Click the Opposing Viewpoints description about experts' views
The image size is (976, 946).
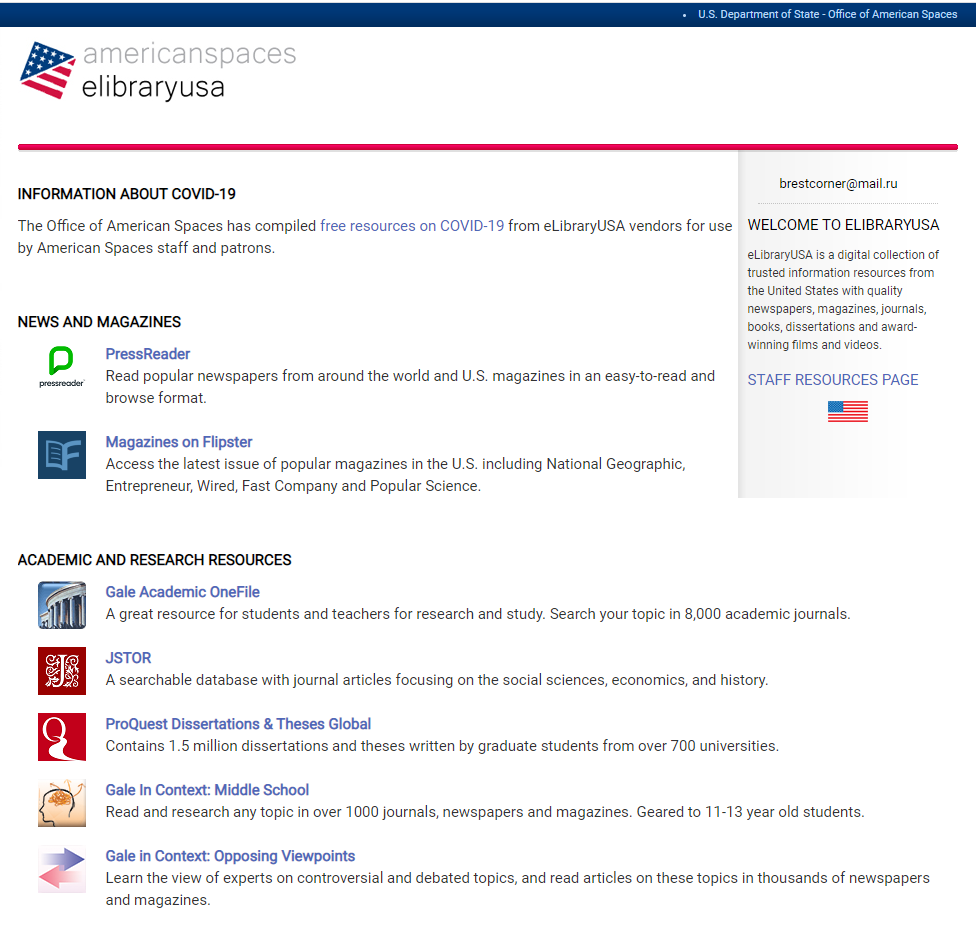[x=517, y=889]
